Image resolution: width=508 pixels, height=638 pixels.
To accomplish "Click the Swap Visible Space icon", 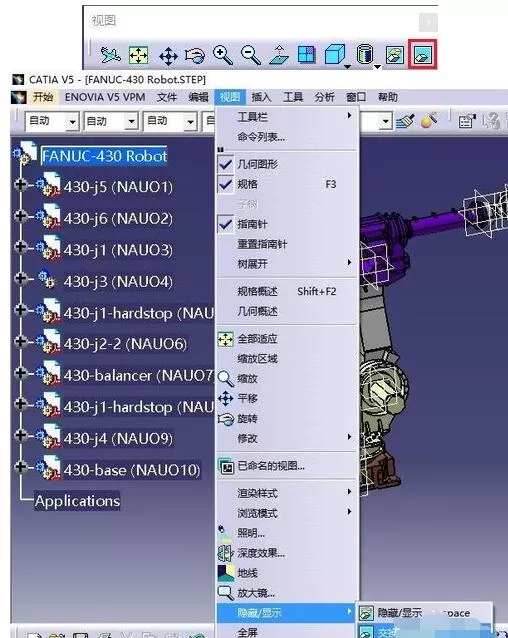I will coord(423,55).
